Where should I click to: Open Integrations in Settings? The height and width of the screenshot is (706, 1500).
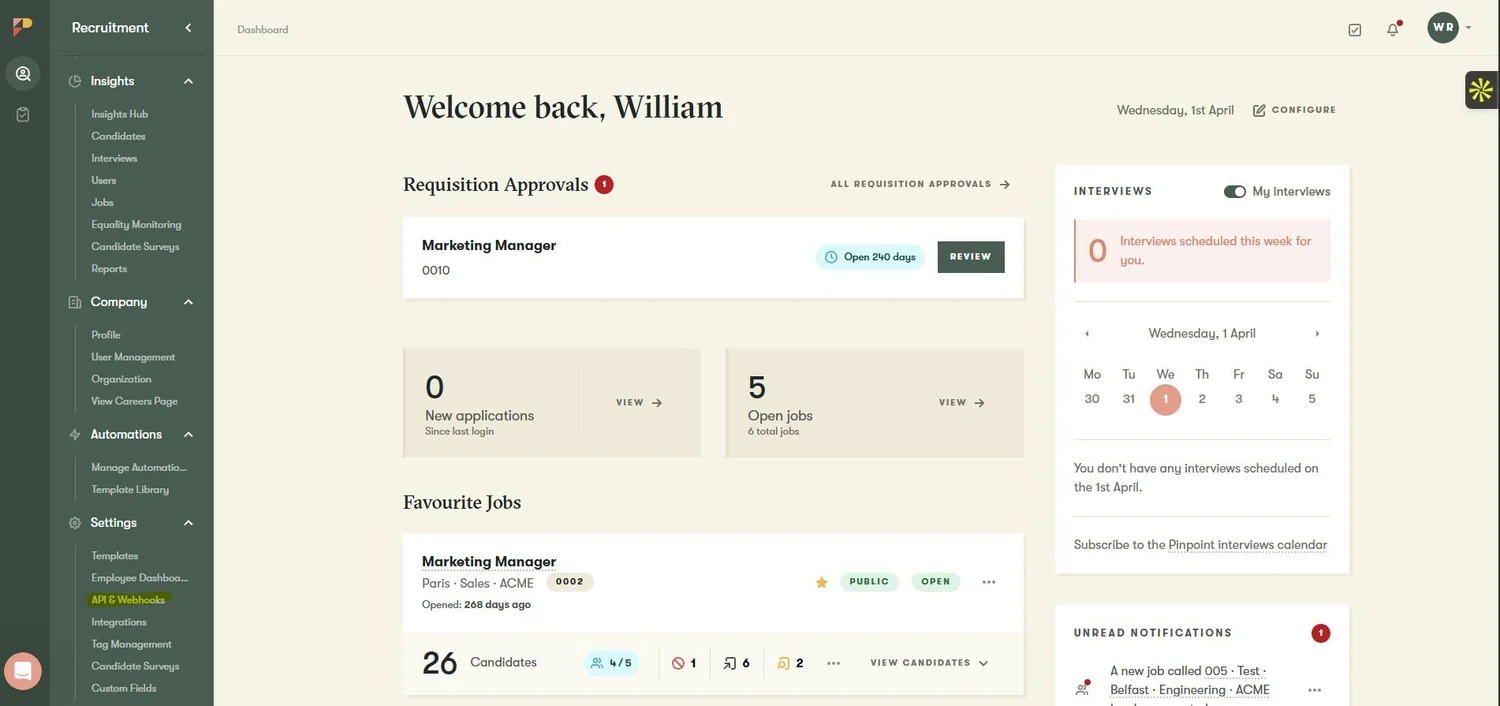pyautogui.click(x=119, y=622)
